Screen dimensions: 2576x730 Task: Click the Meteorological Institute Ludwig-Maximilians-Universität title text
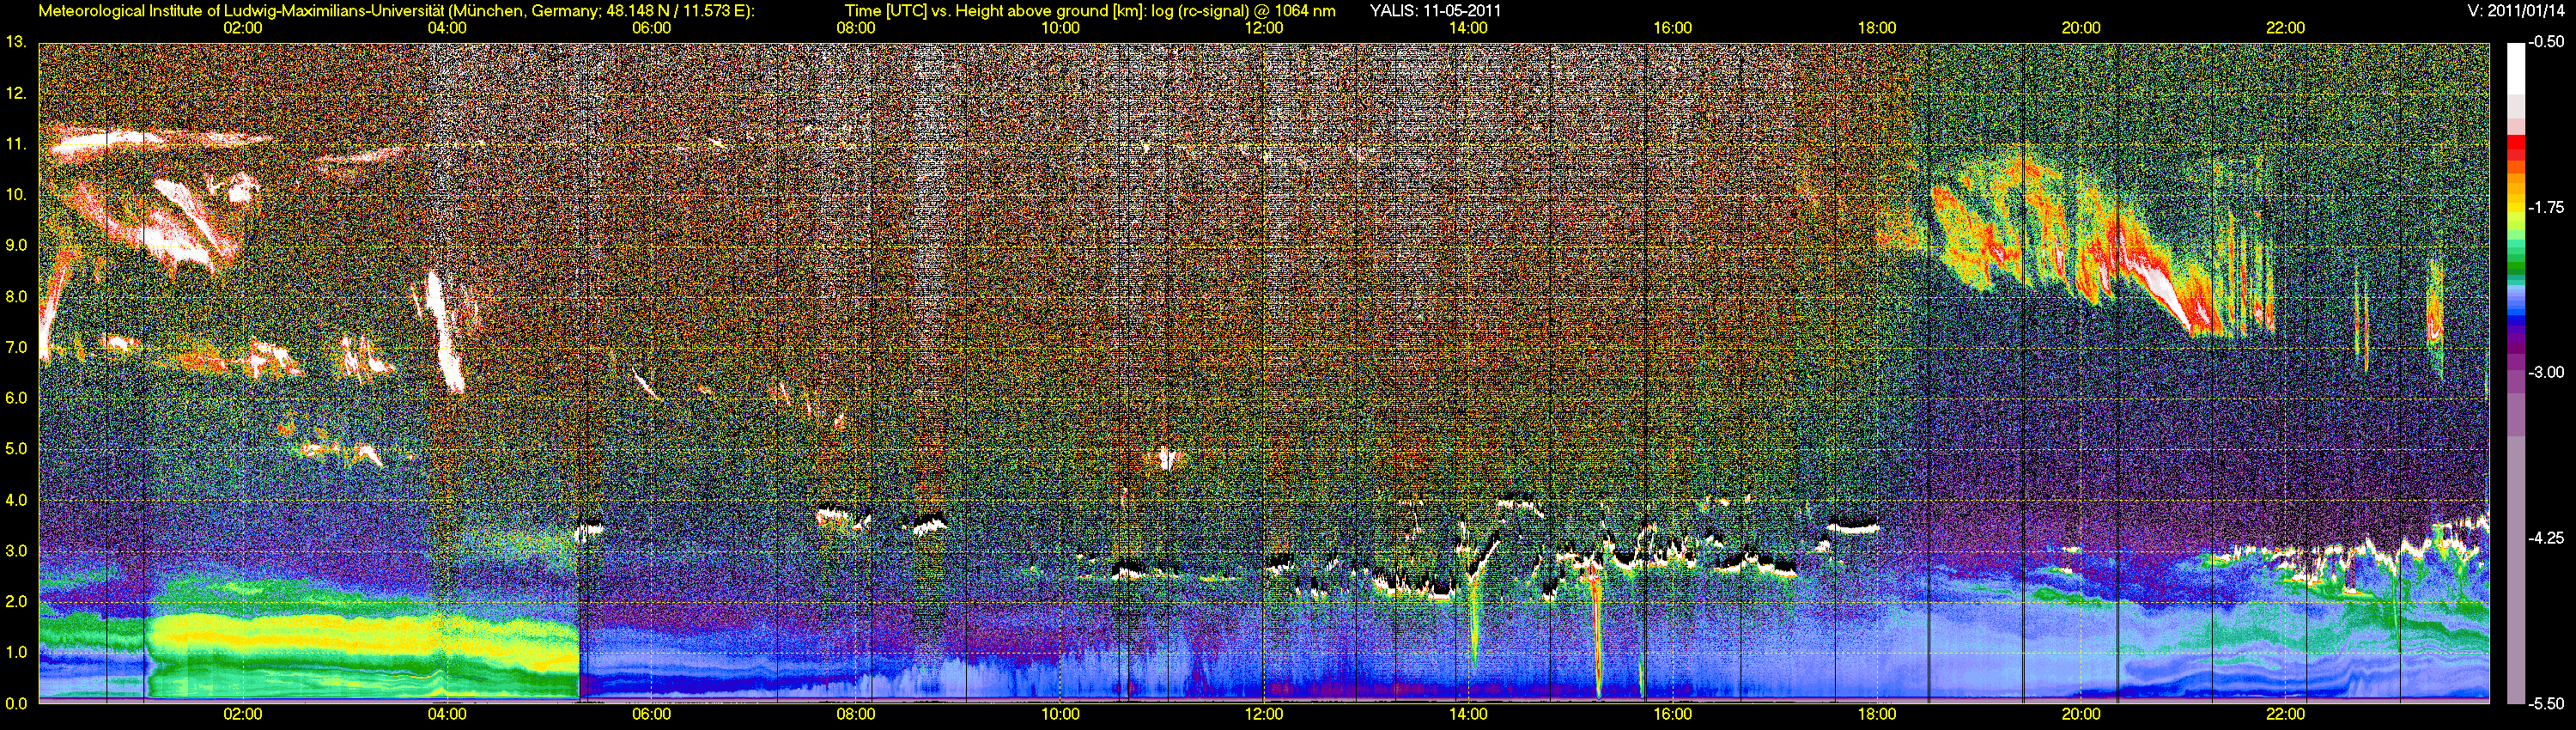(397, 11)
